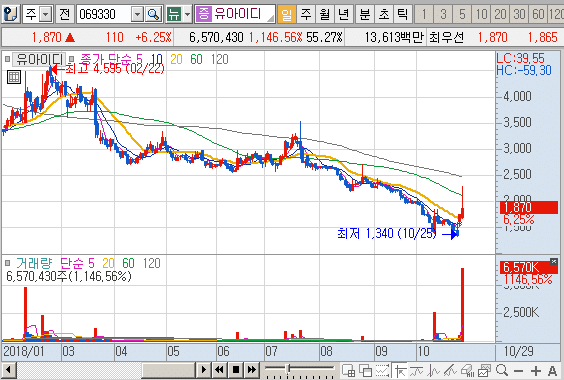Click the 유아이디 chart legend label

tap(39, 59)
